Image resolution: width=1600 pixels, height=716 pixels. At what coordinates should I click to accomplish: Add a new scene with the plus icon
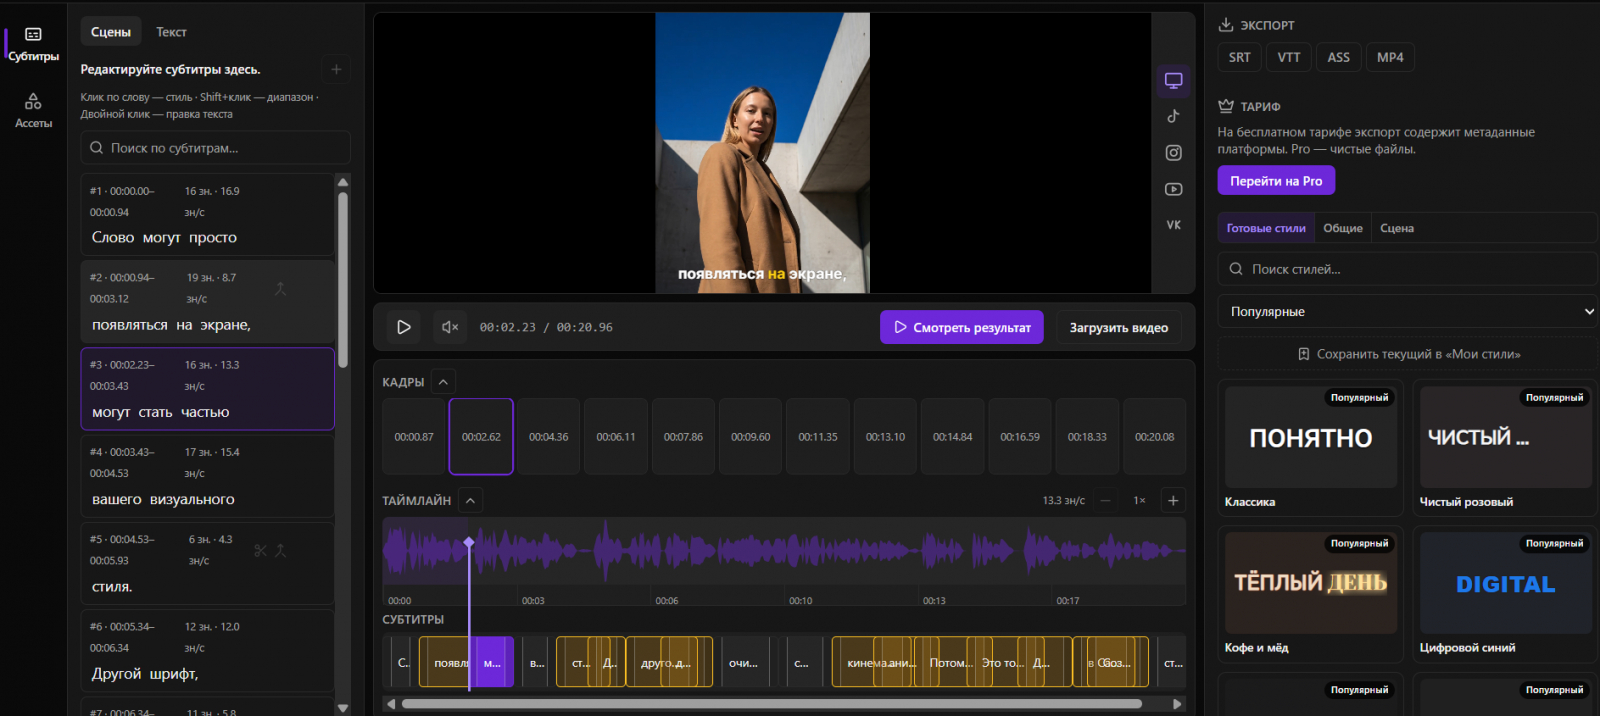click(336, 70)
